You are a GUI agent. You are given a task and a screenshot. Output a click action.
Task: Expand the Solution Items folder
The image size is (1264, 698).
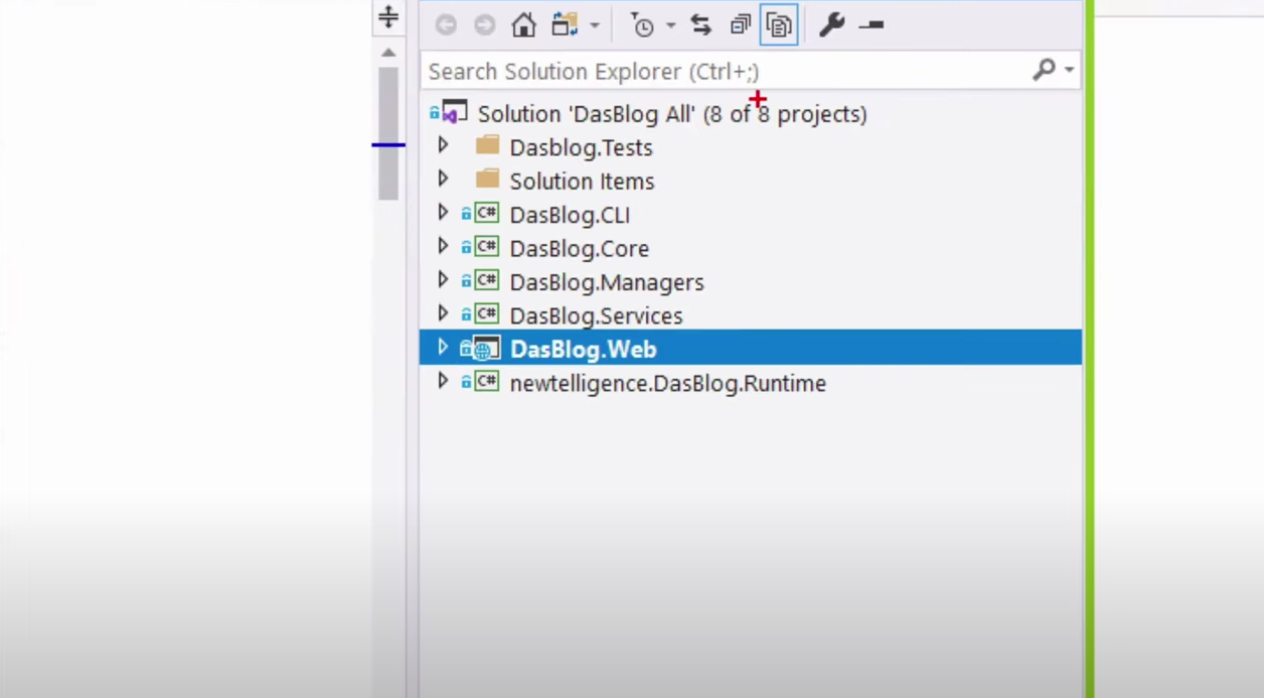click(x=443, y=180)
